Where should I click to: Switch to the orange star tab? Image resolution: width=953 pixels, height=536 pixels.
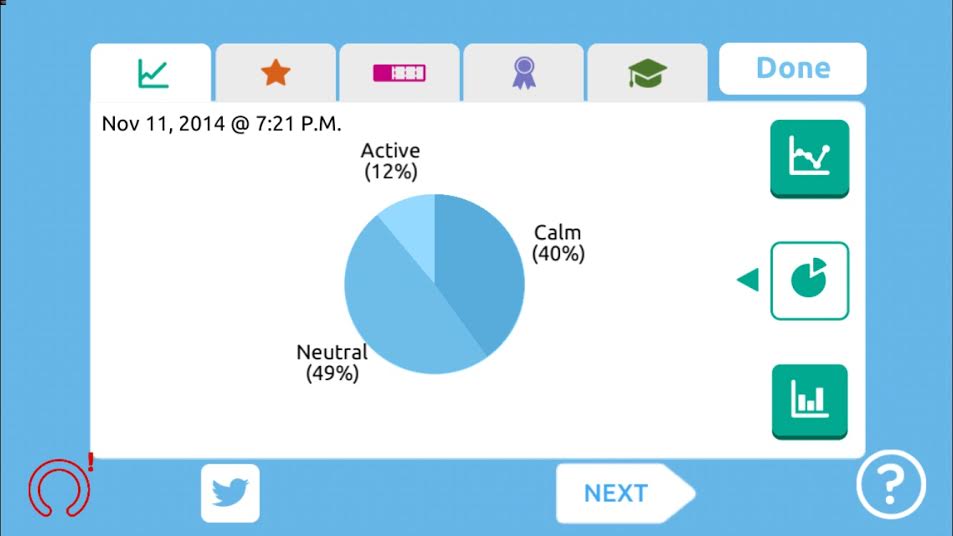tap(276, 73)
